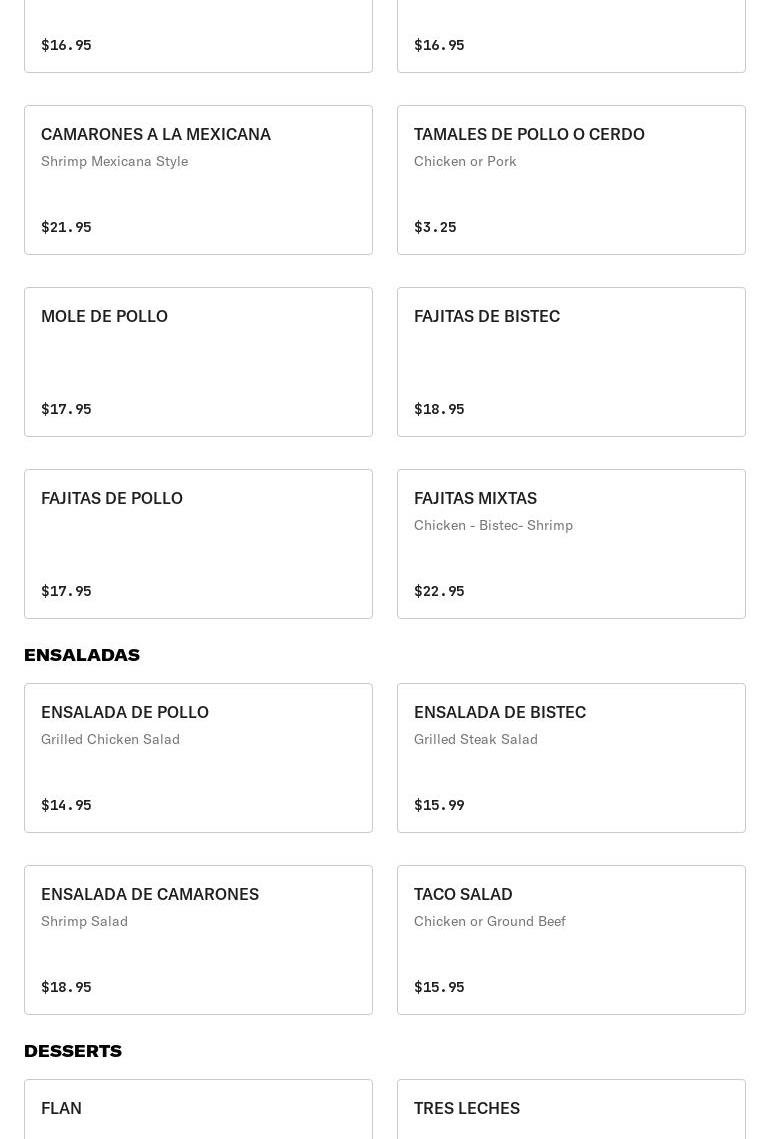Click the $3.25 tamales price

tap(435, 227)
